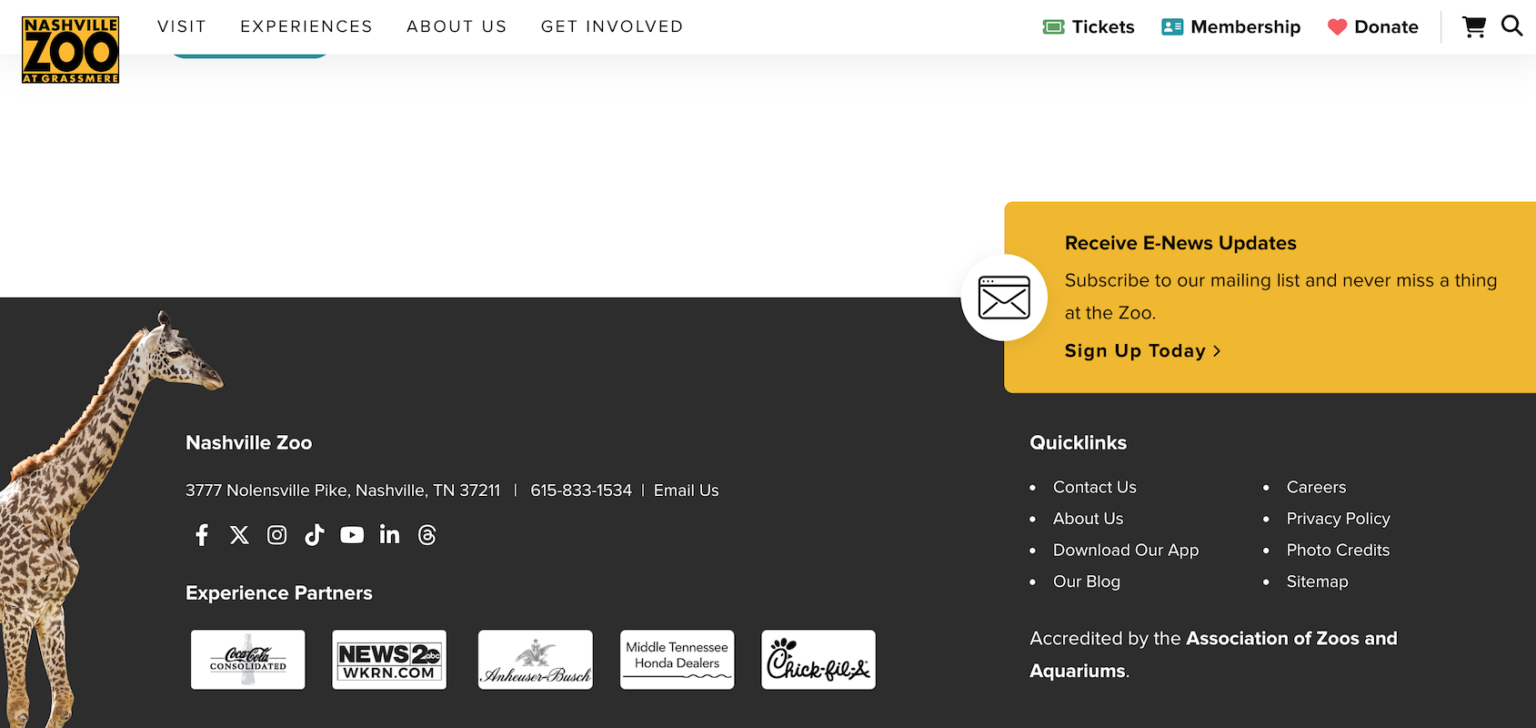The image size is (1536, 728).
Task: Click the Chick-fil-A partner logo
Action: [x=818, y=660]
